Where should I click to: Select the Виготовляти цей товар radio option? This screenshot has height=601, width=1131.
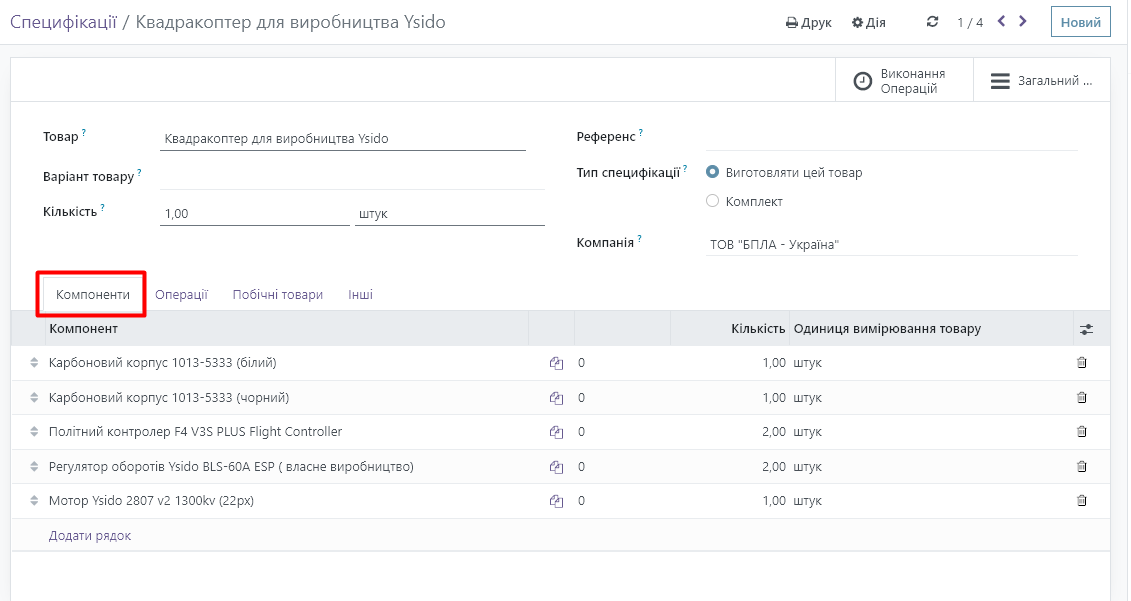click(713, 172)
